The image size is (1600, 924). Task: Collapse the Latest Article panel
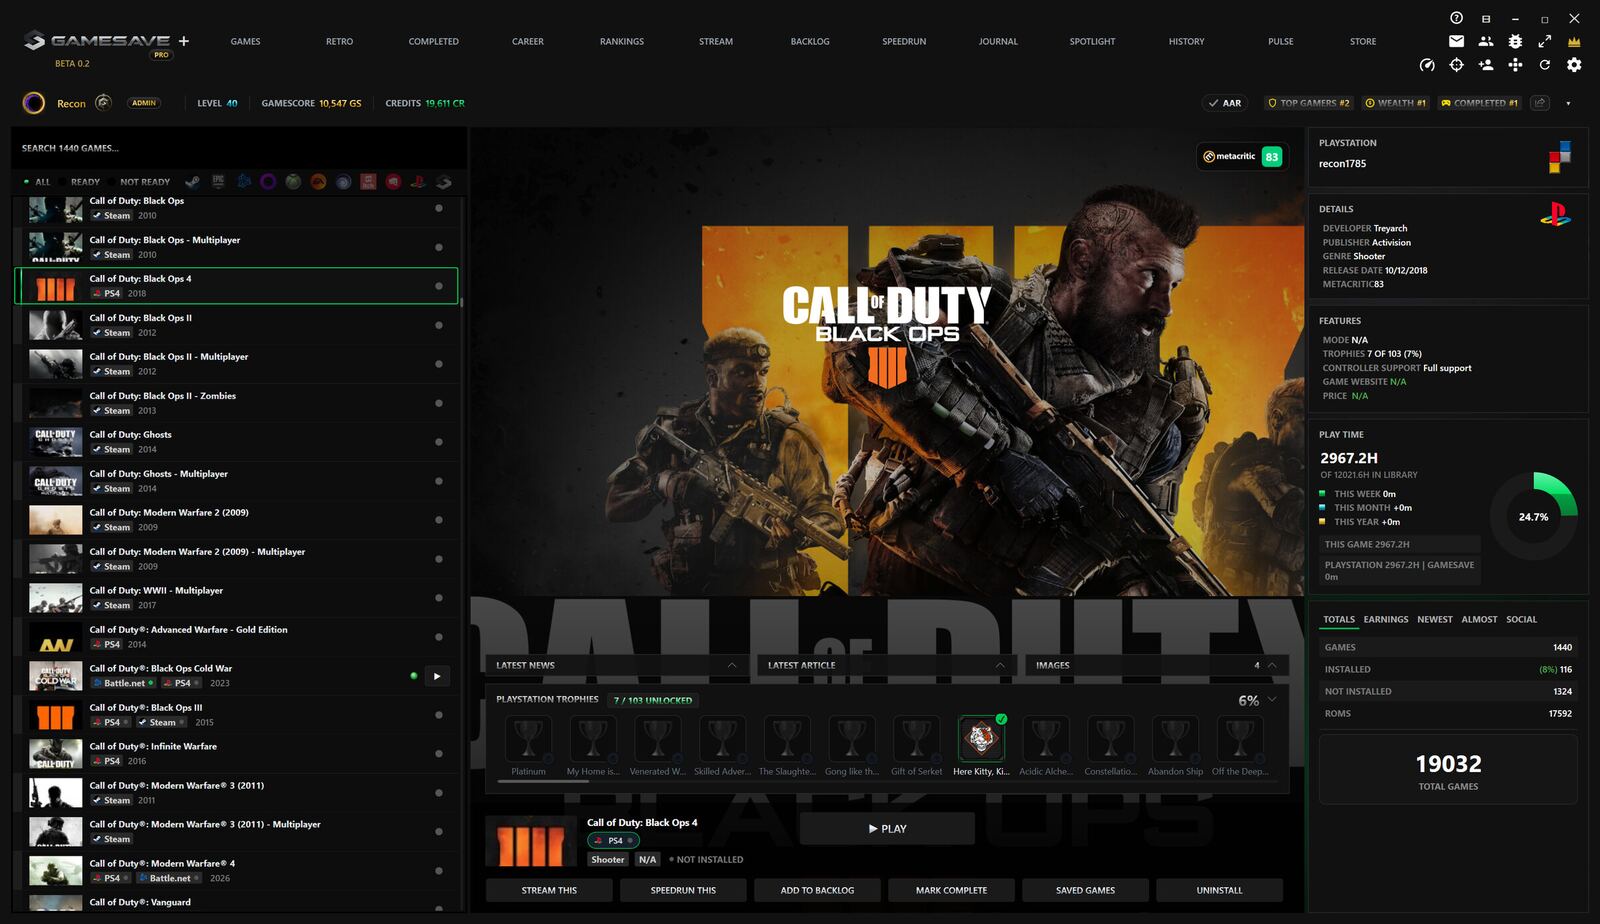click(x=1000, y=665)
